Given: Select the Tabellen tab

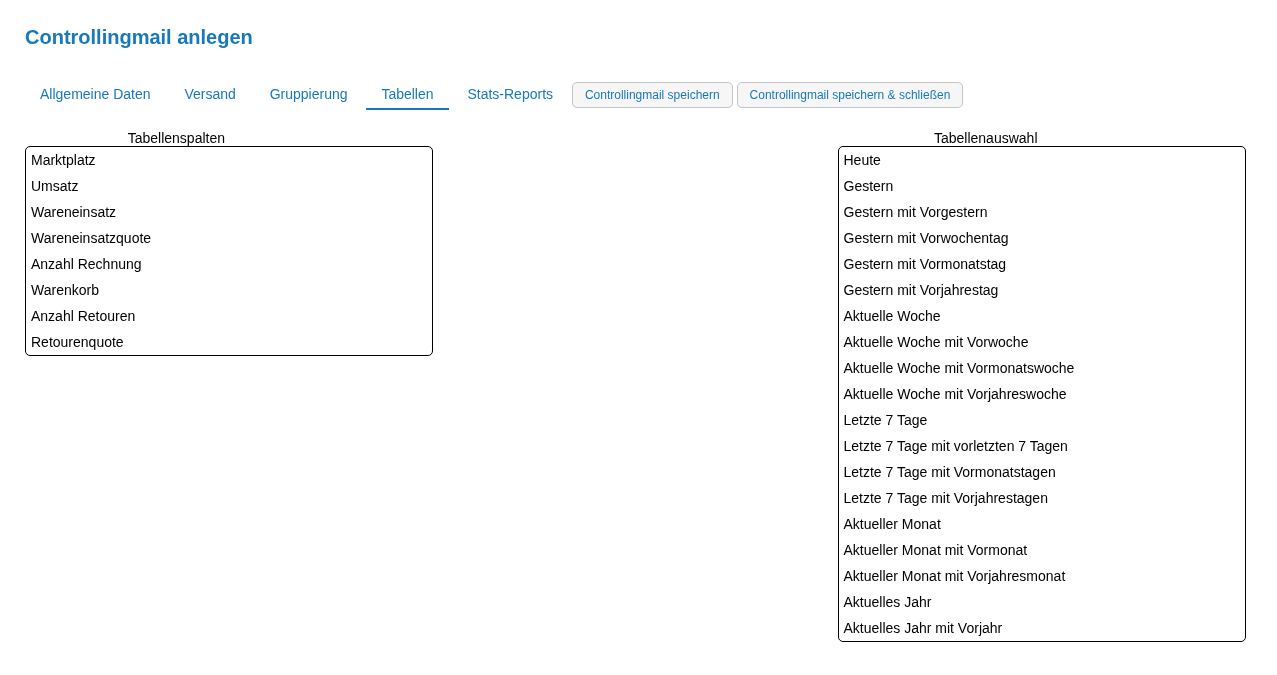Looking at the screenshot, I should [407, 94].
